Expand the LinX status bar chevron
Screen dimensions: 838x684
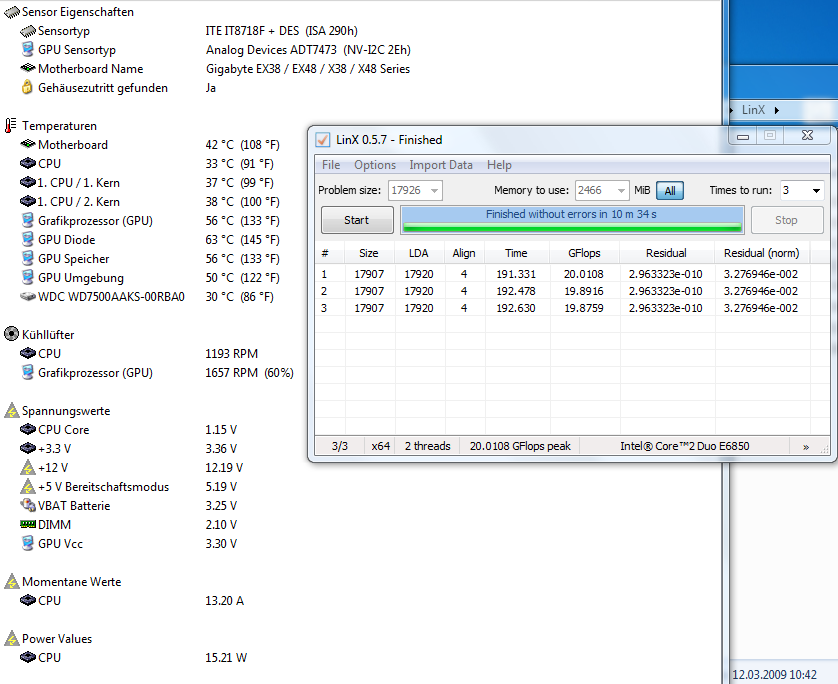coord(806,447)
